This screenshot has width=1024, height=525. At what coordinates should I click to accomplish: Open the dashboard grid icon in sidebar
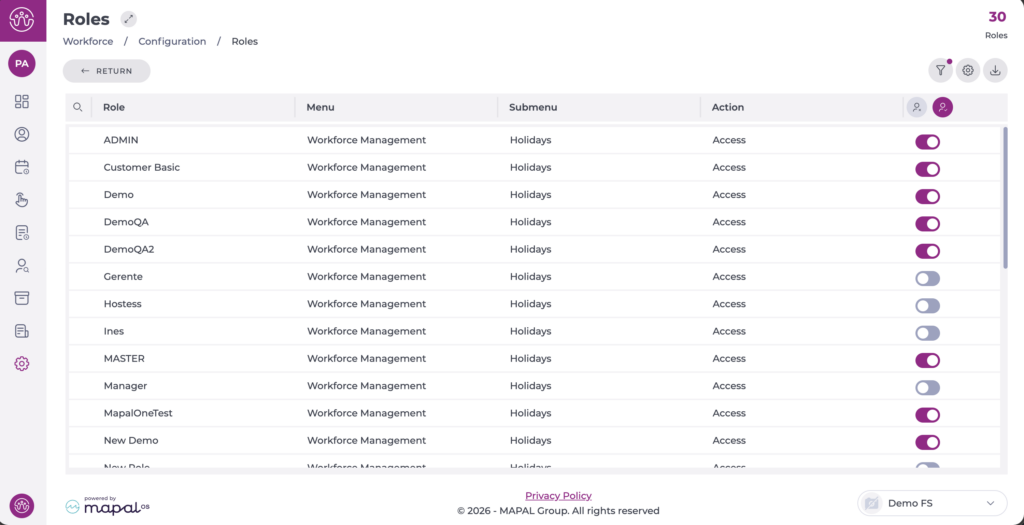22,102
